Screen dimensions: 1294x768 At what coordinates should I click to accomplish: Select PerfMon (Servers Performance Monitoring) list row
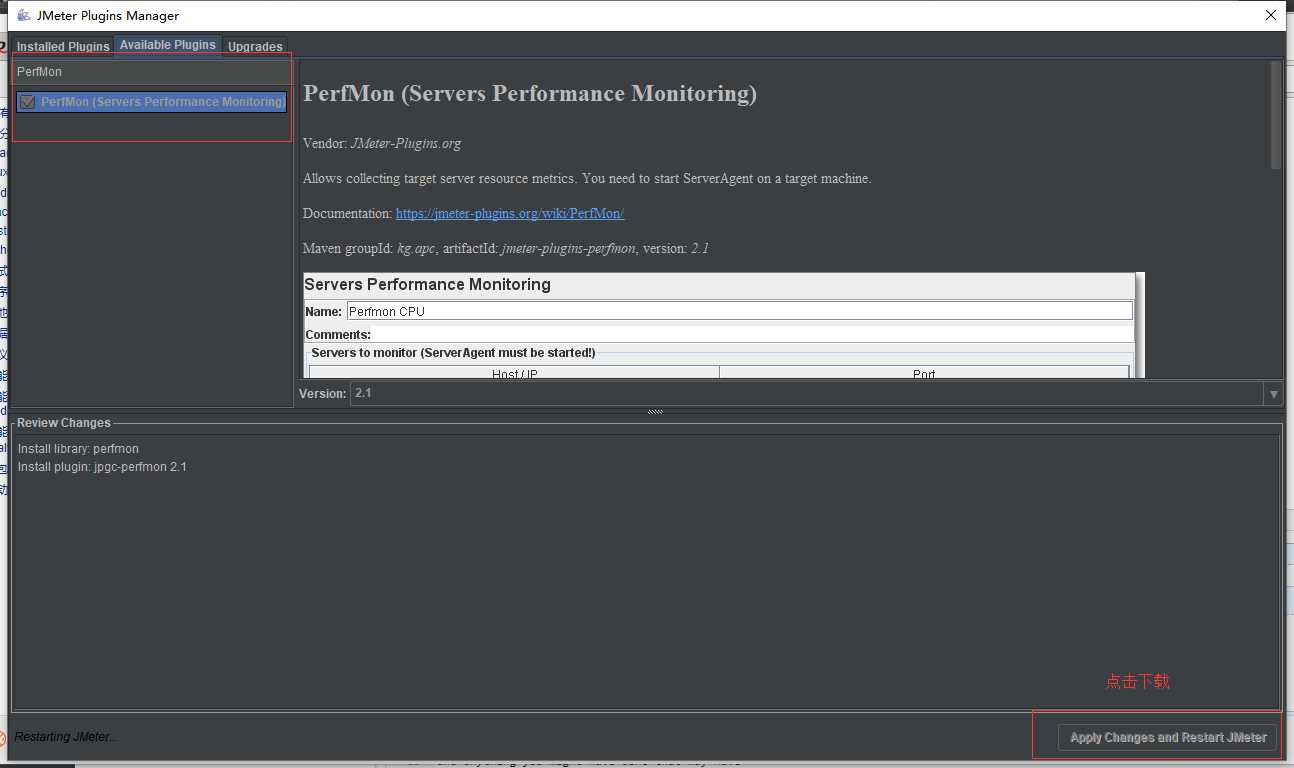[151, 102]
